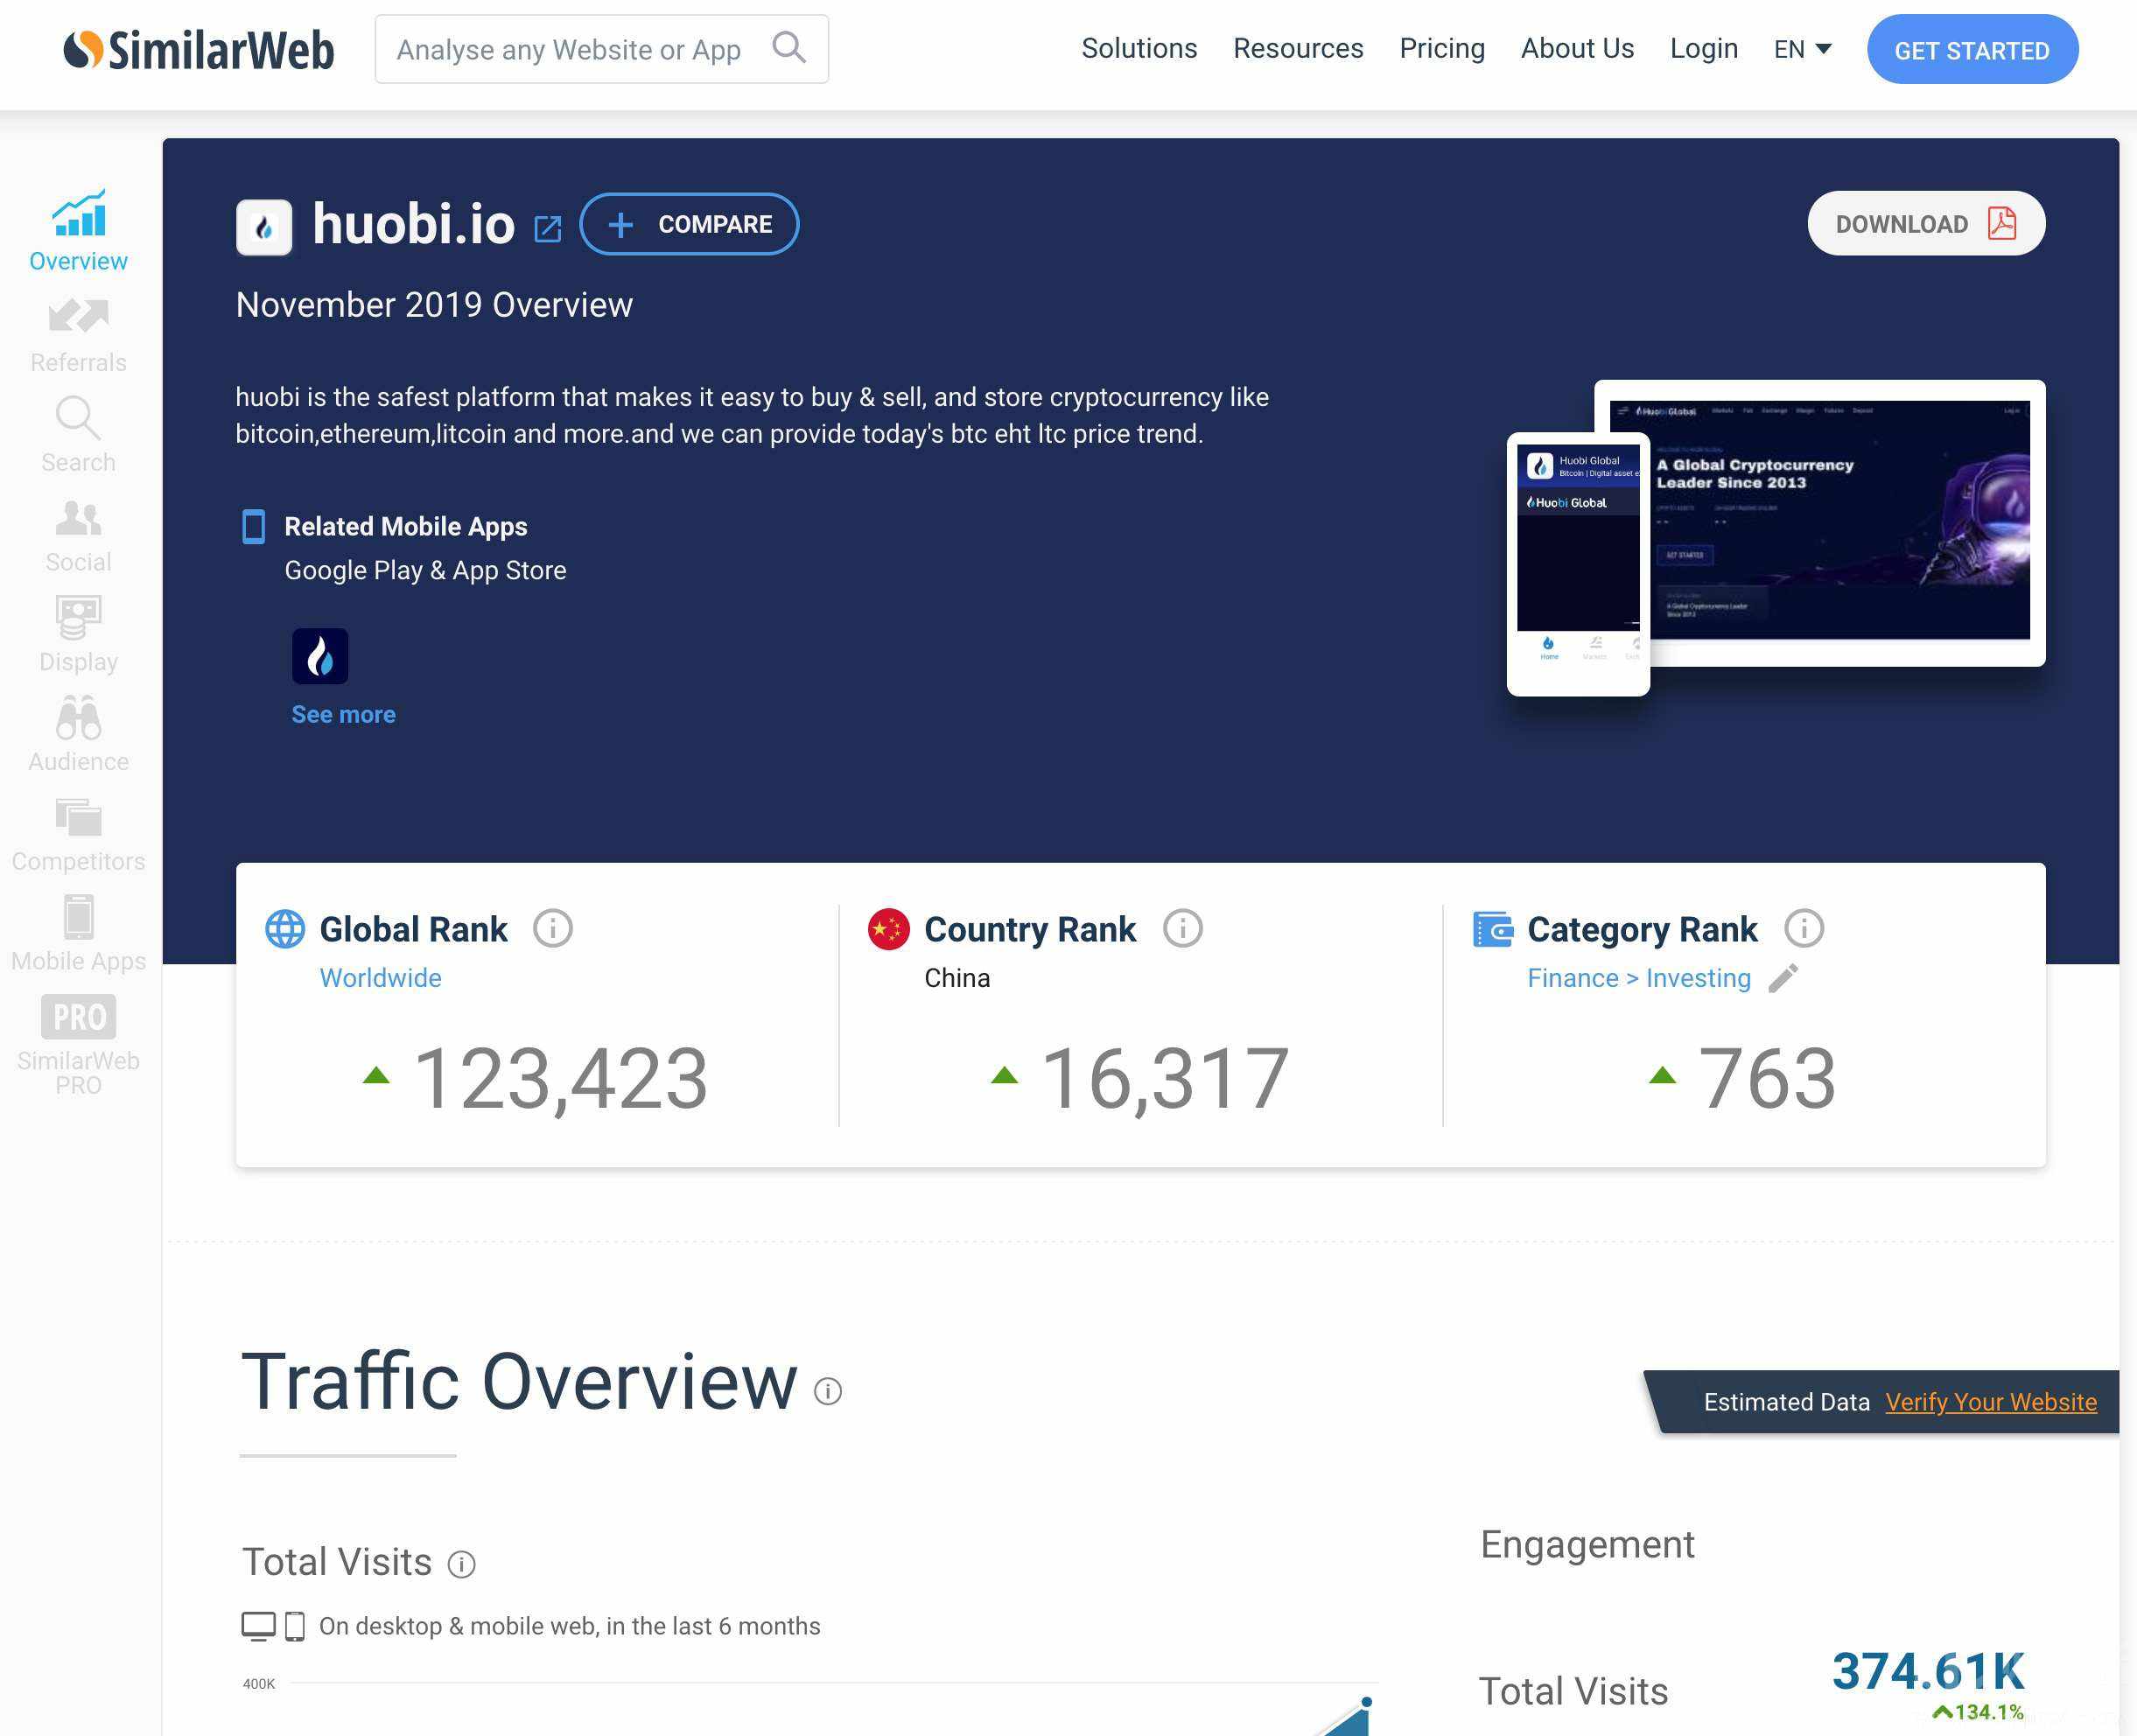Click the Verify Your Website link
2137x1736 pixels.
coord(1991,1402)
